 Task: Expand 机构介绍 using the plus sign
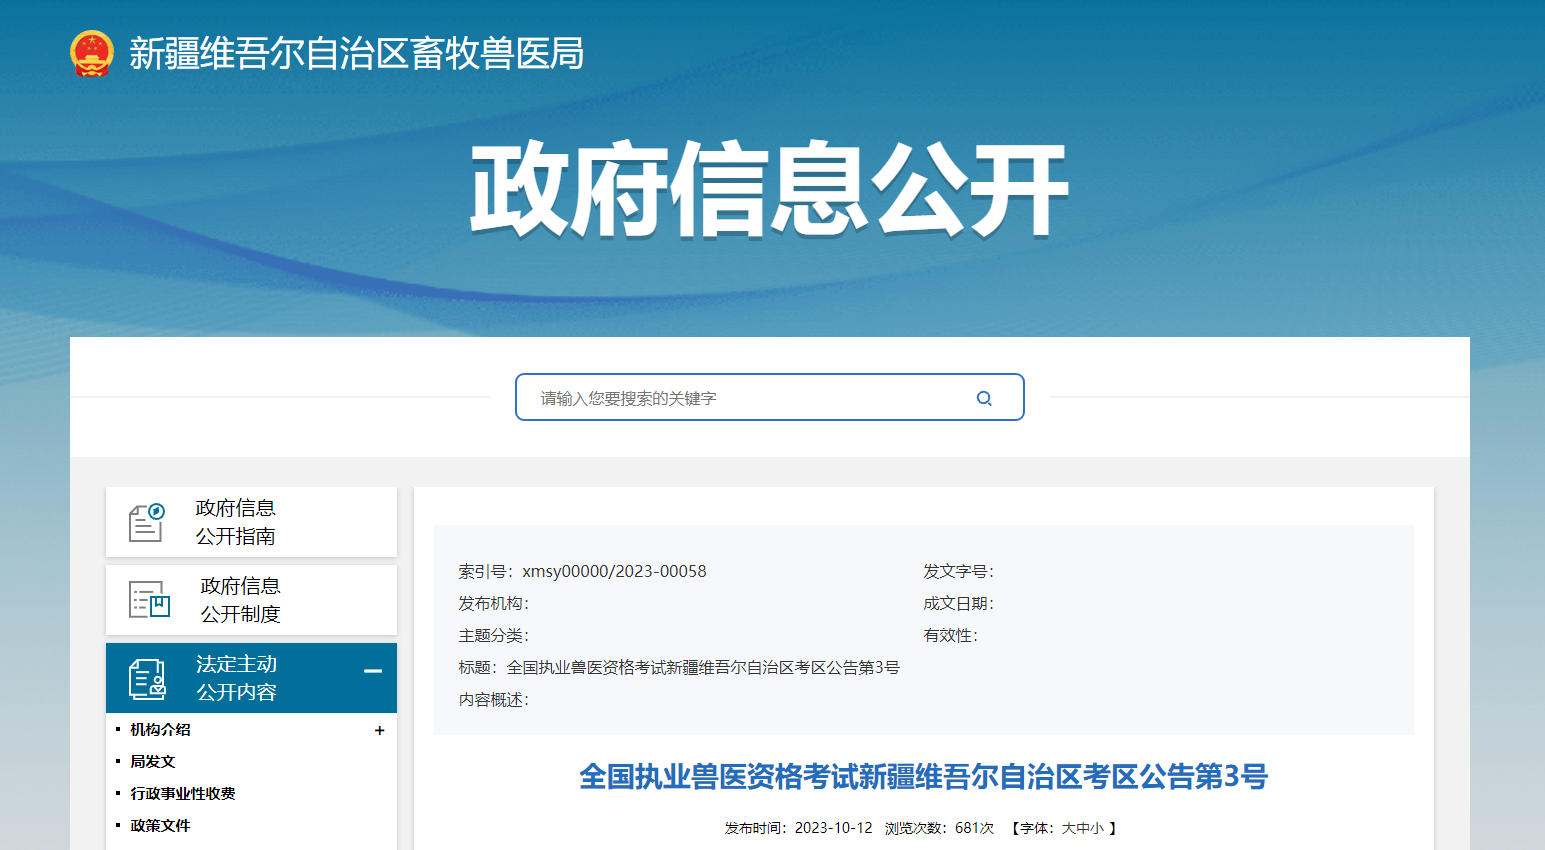pyautogui.click(x=379, y=731)
